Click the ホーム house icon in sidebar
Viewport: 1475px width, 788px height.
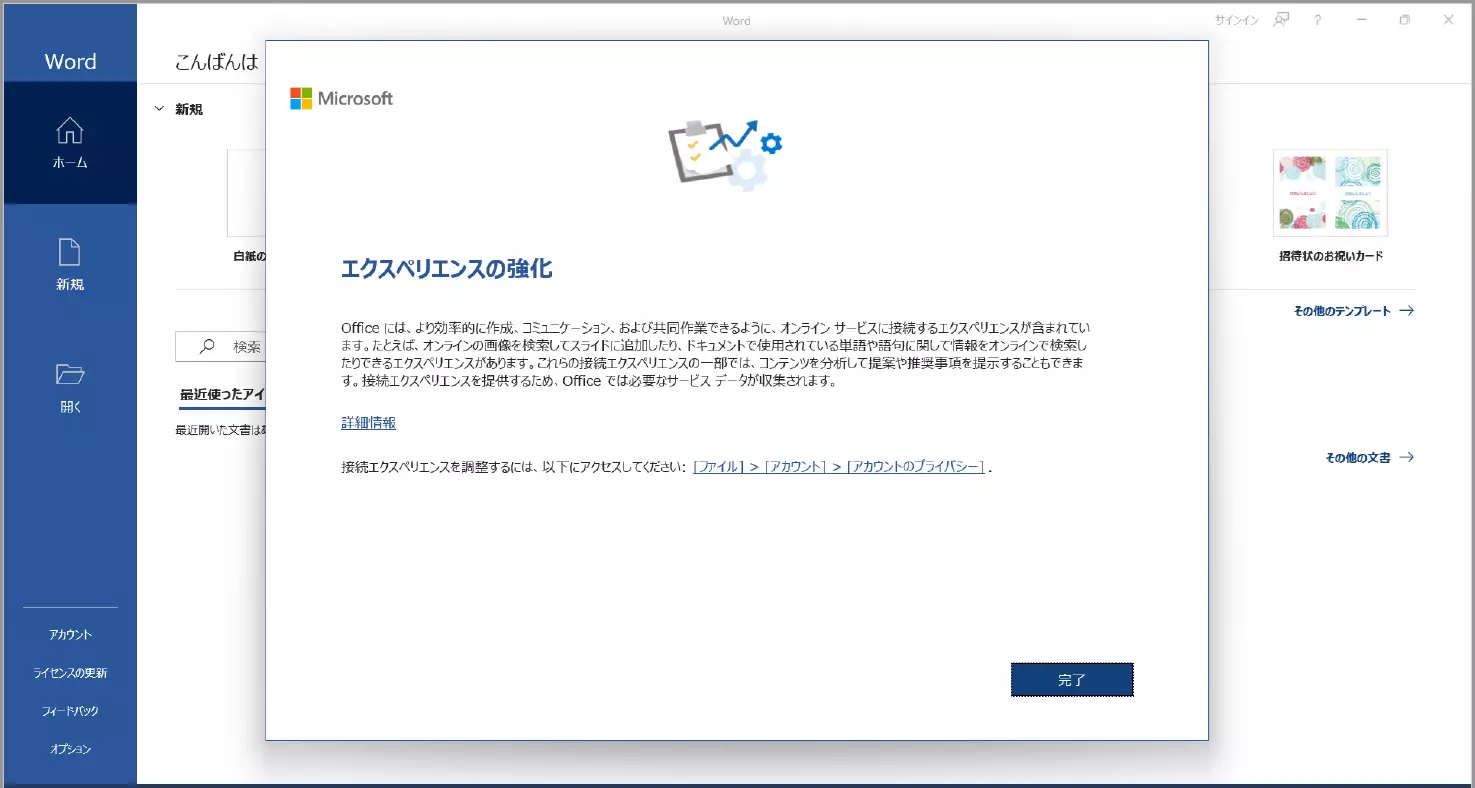(70, 130)
